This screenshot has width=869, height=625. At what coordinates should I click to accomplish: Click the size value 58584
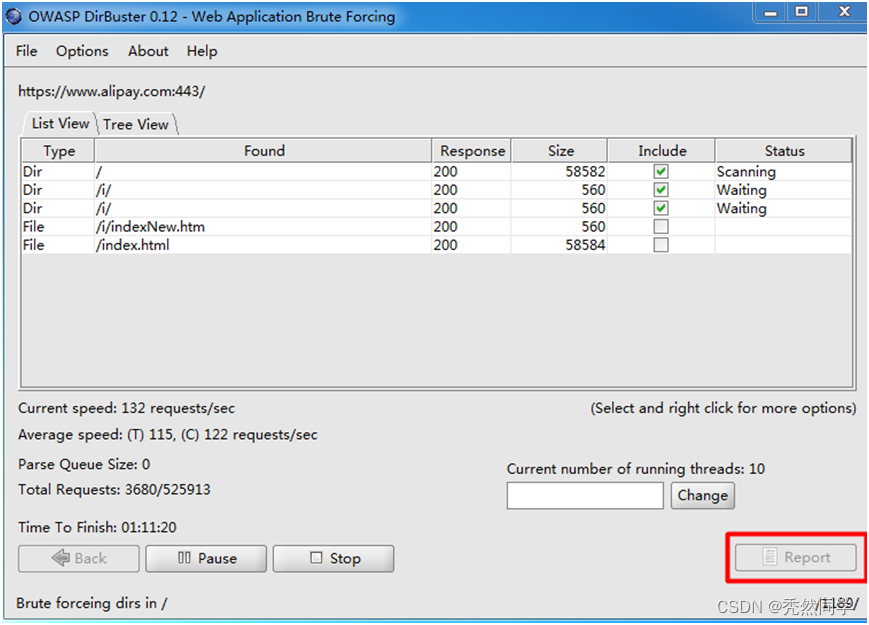585,245
